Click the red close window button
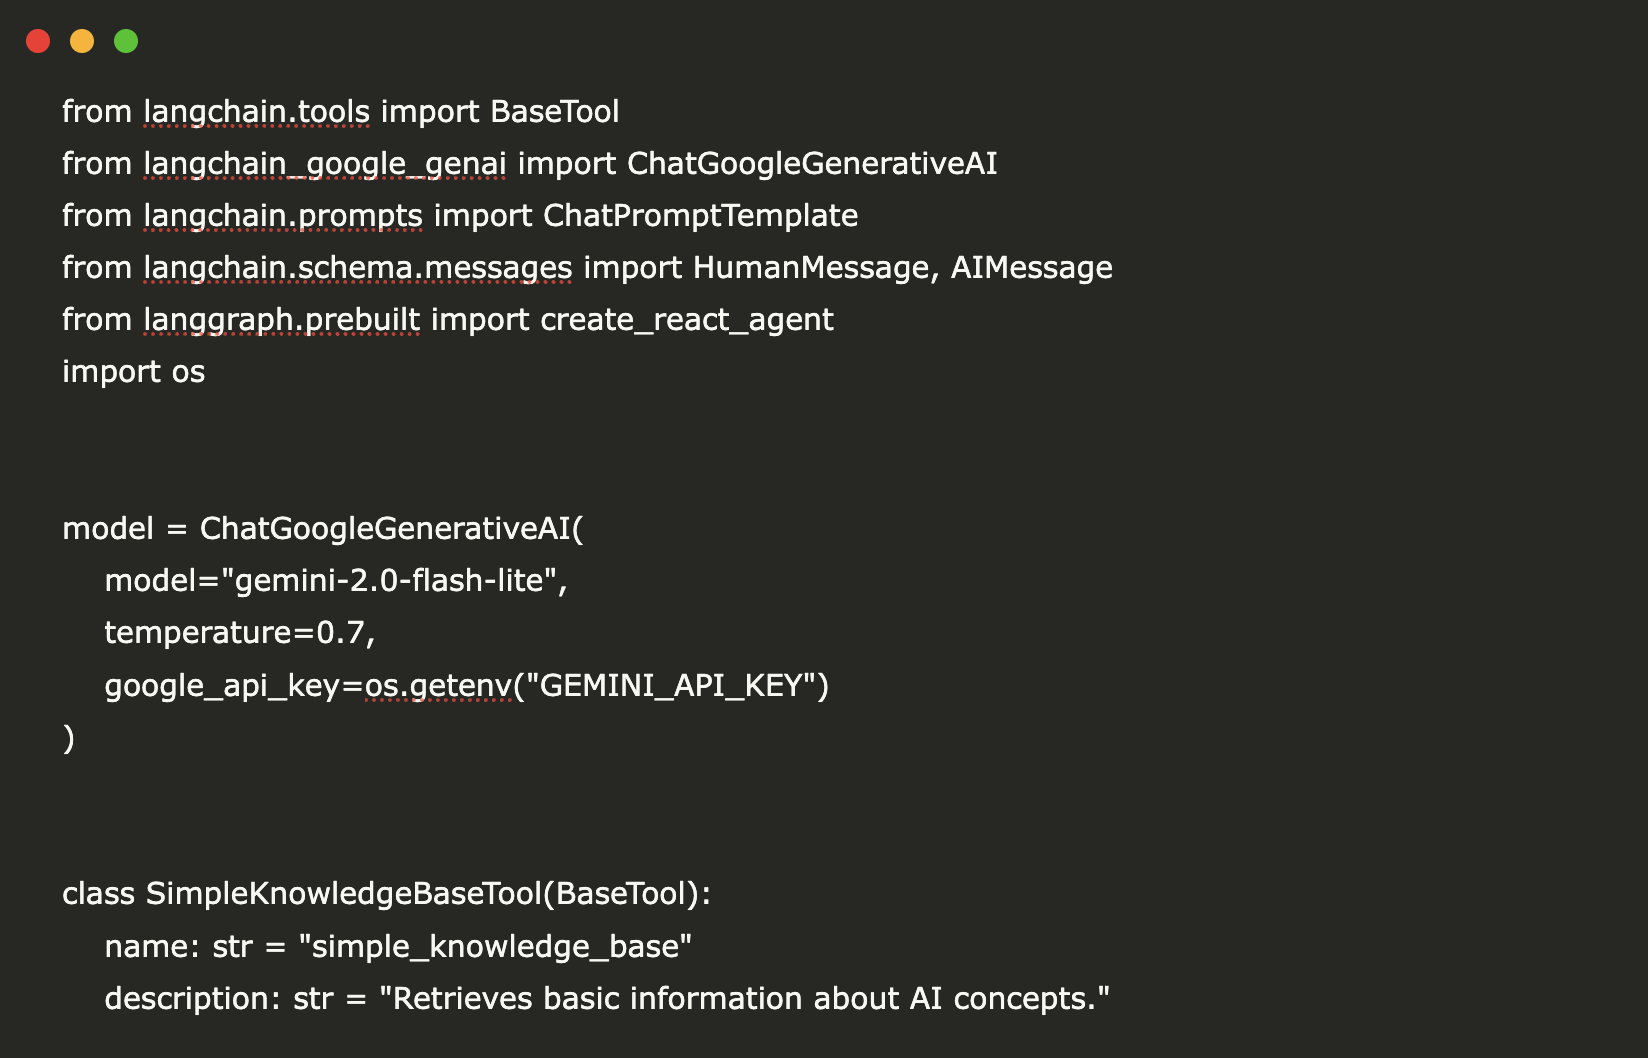1648x1058 pixels. pos(38,41)
